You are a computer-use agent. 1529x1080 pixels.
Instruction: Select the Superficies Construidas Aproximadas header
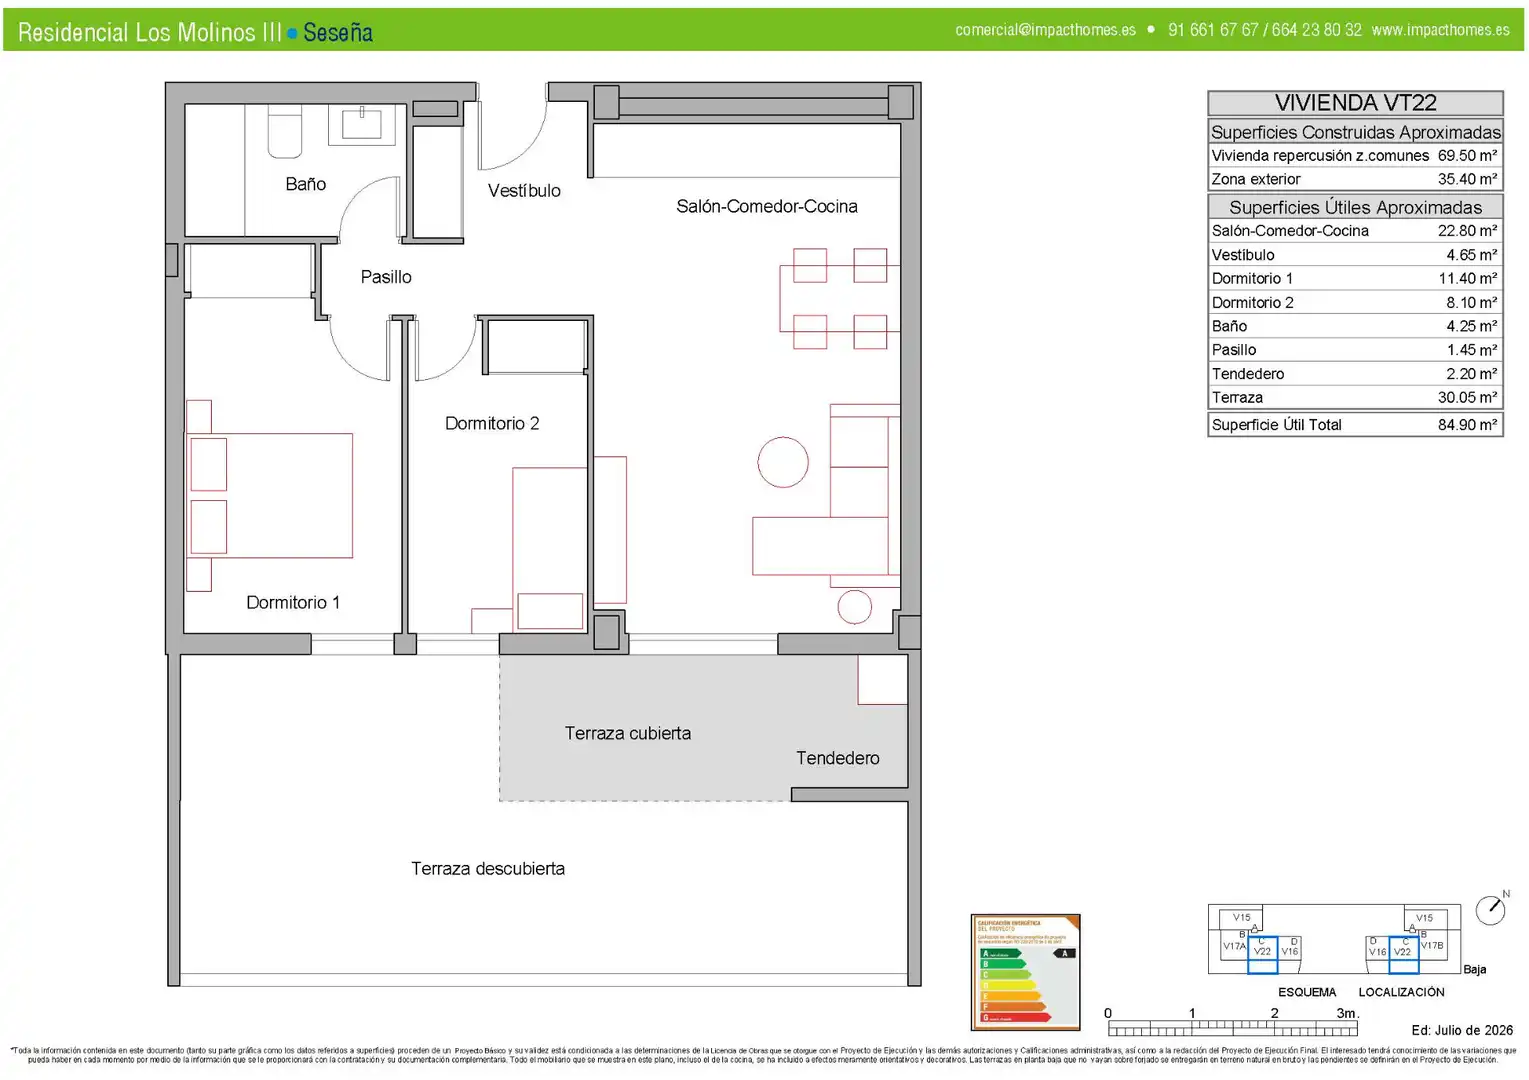pos(1355,132)
